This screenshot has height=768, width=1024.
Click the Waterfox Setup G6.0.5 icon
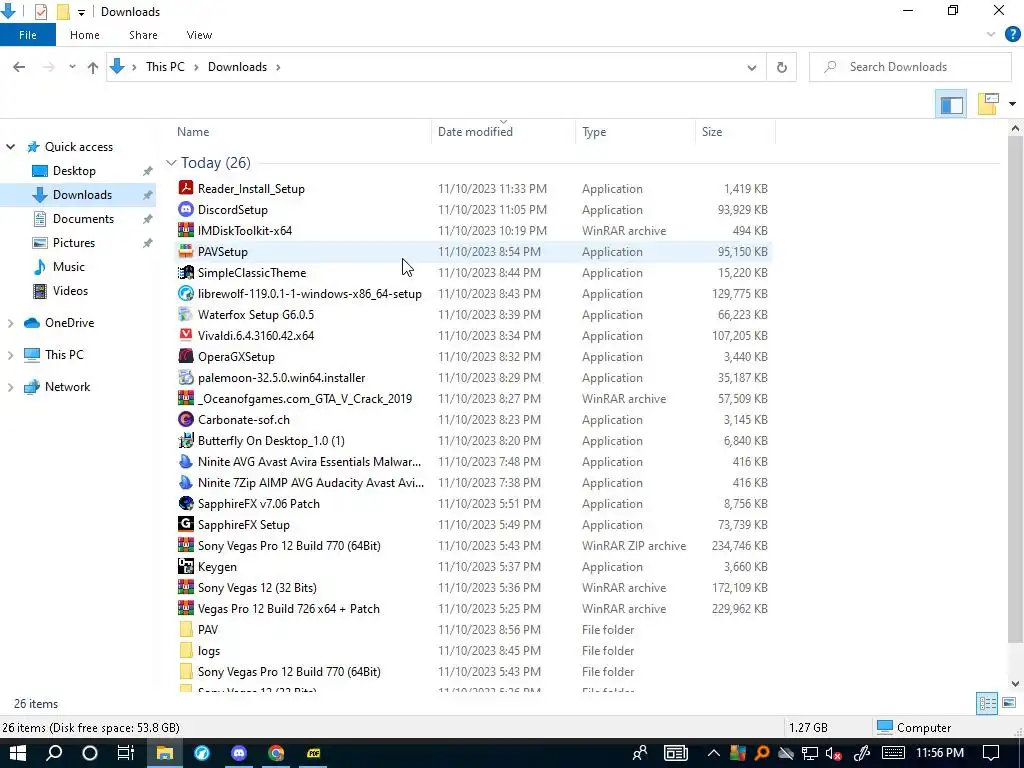[186, 314]
